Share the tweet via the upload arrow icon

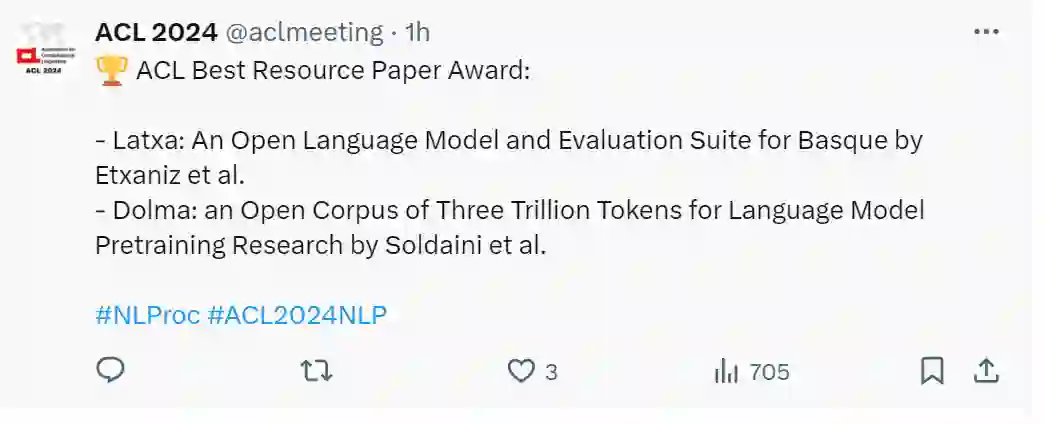[x=986, y=371]
